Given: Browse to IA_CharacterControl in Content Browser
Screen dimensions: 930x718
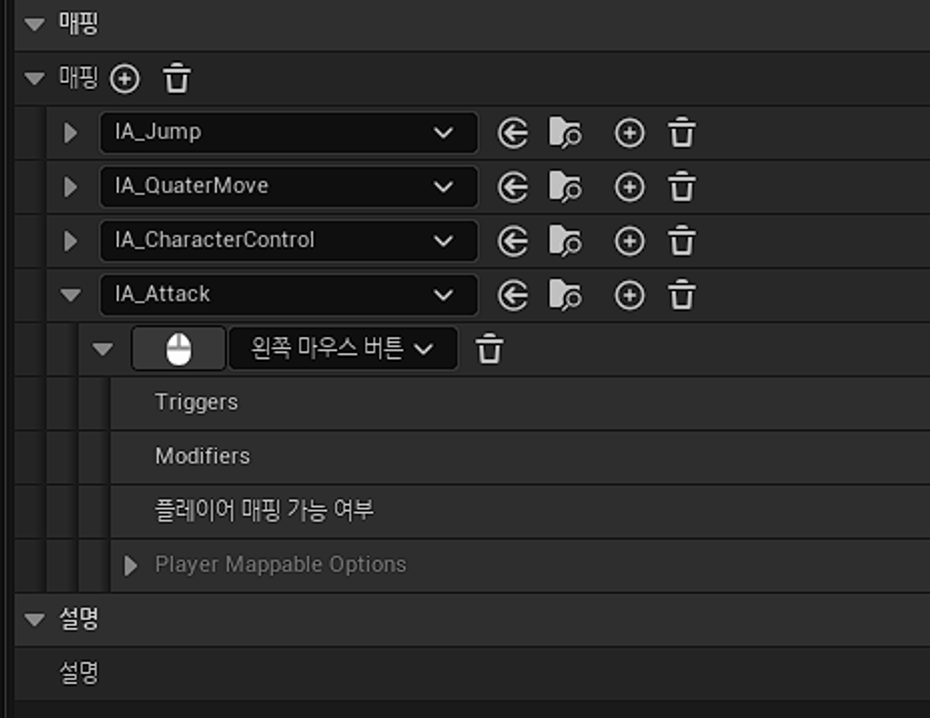Looking at the screenshot, I should (565, 241).
